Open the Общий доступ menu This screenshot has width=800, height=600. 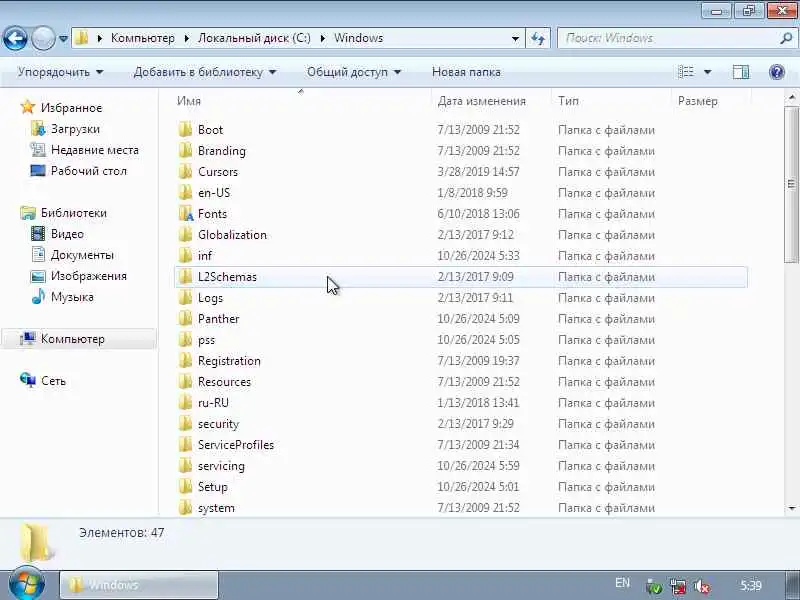(x=354, y=72)
